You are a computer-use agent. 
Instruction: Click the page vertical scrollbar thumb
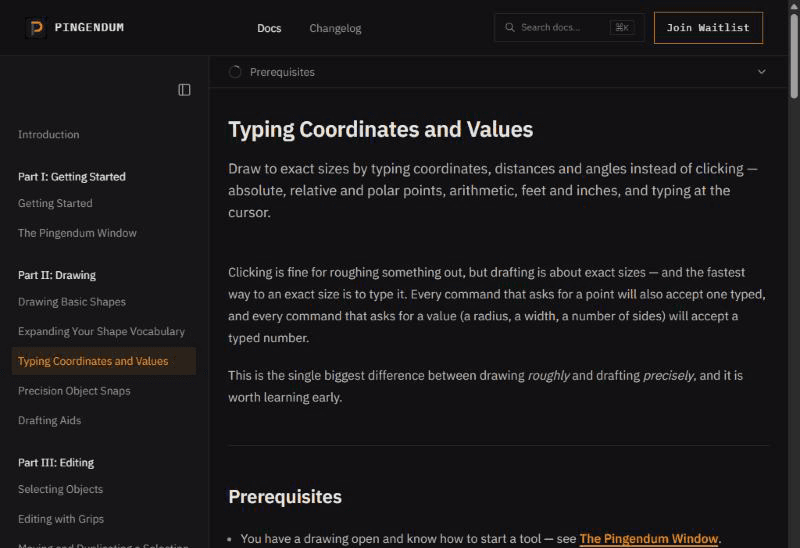794,55
